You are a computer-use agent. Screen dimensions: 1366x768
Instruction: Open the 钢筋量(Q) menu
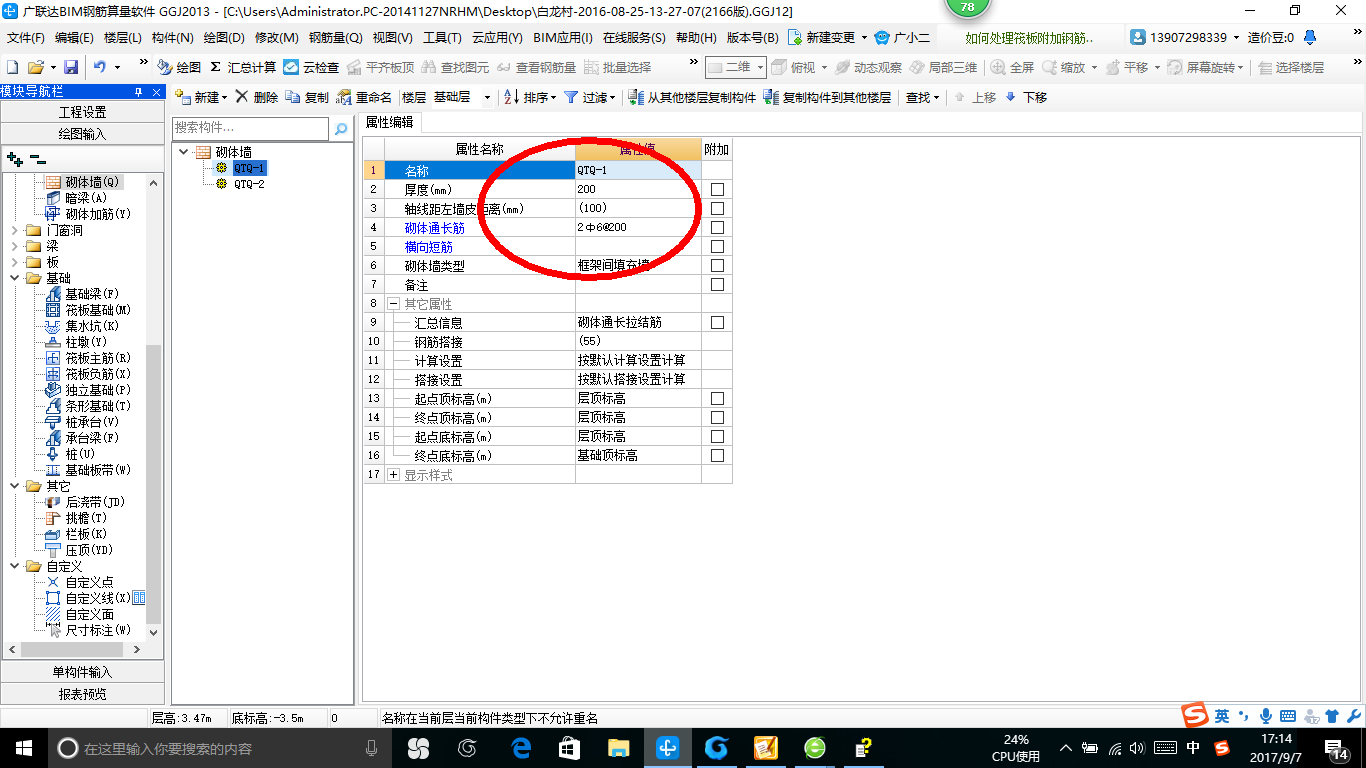(x=335, y=37)
